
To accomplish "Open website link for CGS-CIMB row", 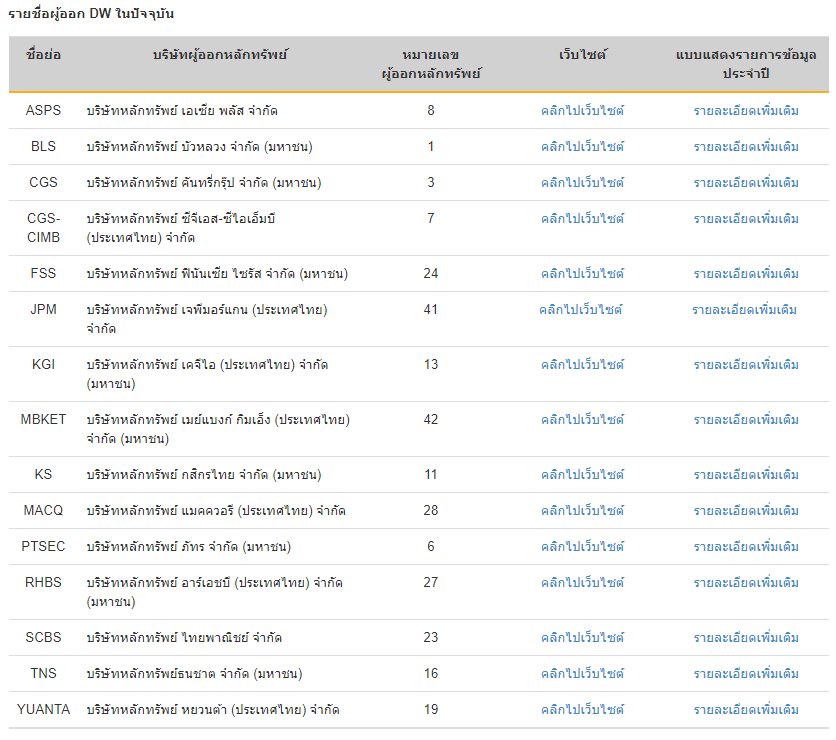I will pyautogui.click(x=582, y=219).
